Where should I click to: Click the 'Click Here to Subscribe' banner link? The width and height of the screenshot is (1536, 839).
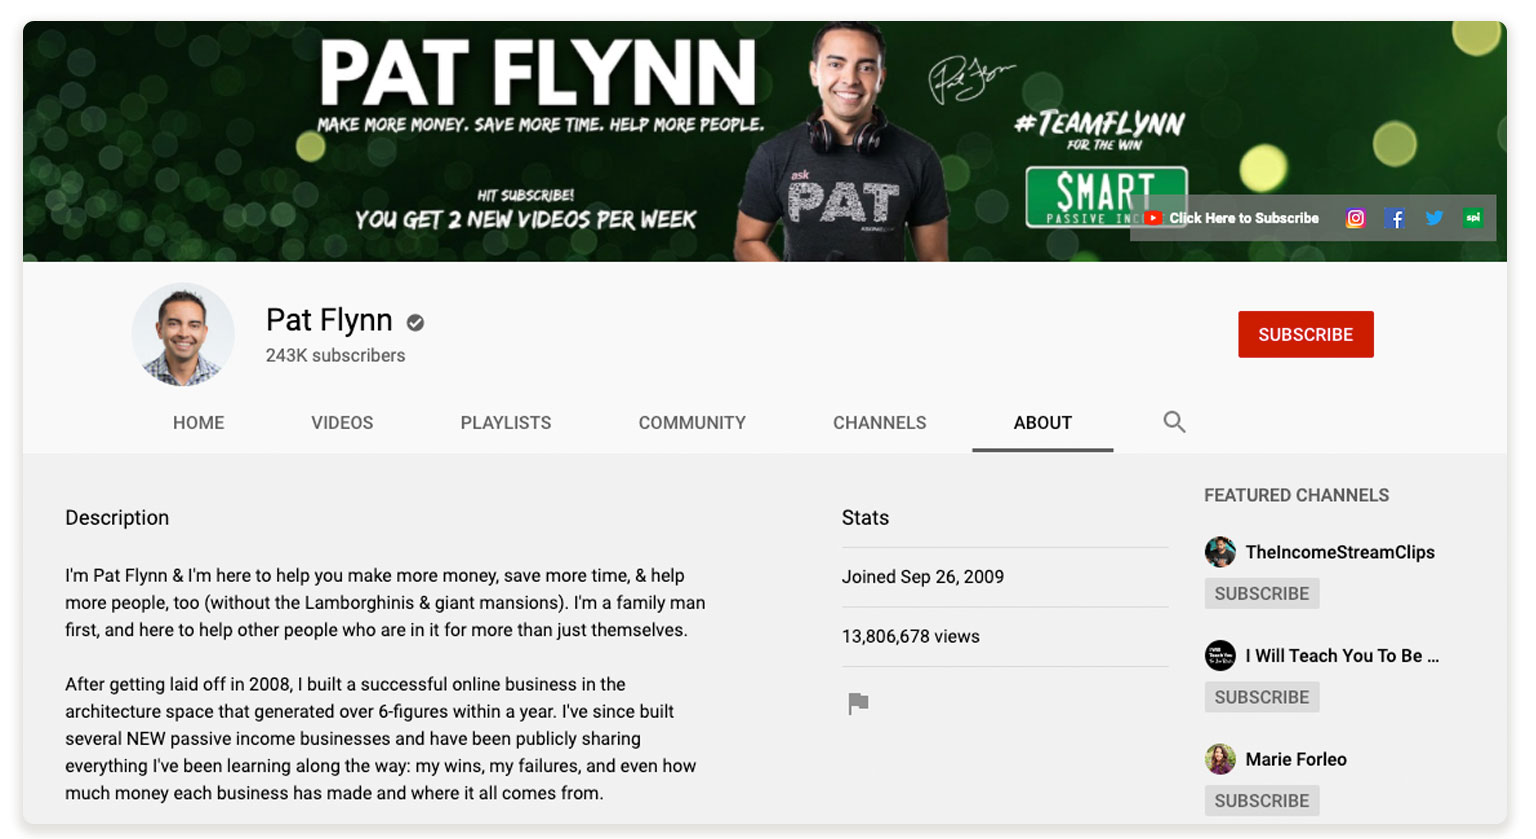pos(1244,218)
